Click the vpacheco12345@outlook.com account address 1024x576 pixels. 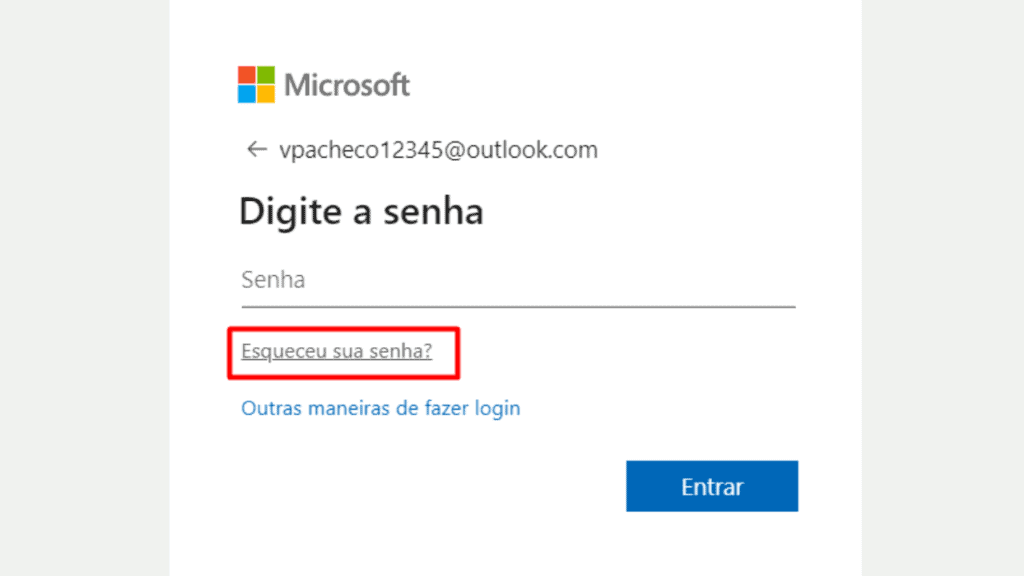[438, 150]
